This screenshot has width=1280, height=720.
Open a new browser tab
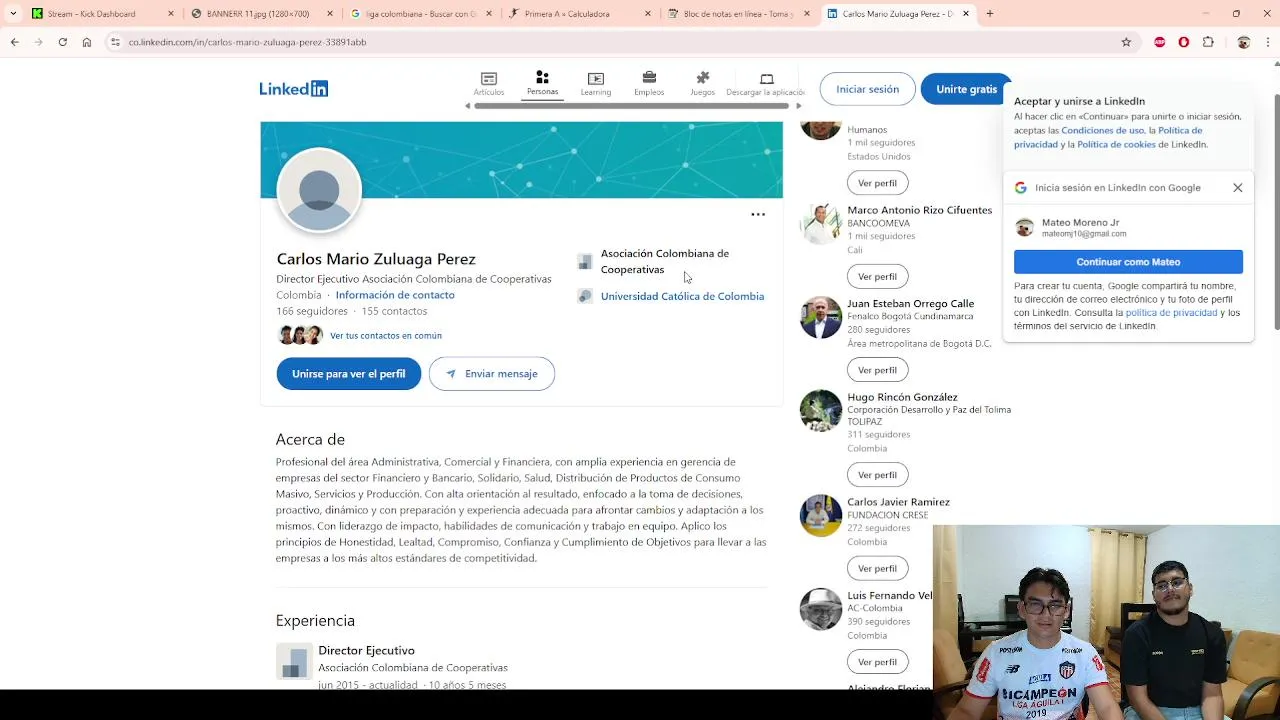tap(990, 14)
